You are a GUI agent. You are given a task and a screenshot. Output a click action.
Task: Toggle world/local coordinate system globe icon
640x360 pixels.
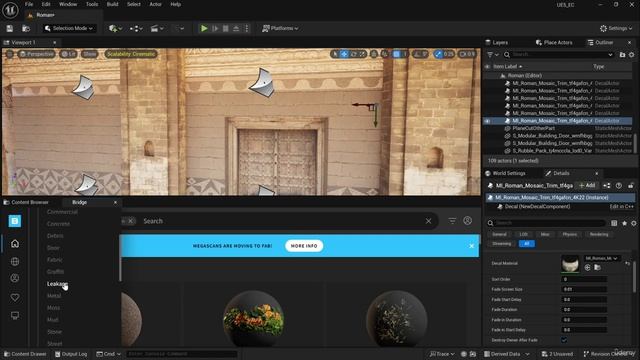pos(374,54)
